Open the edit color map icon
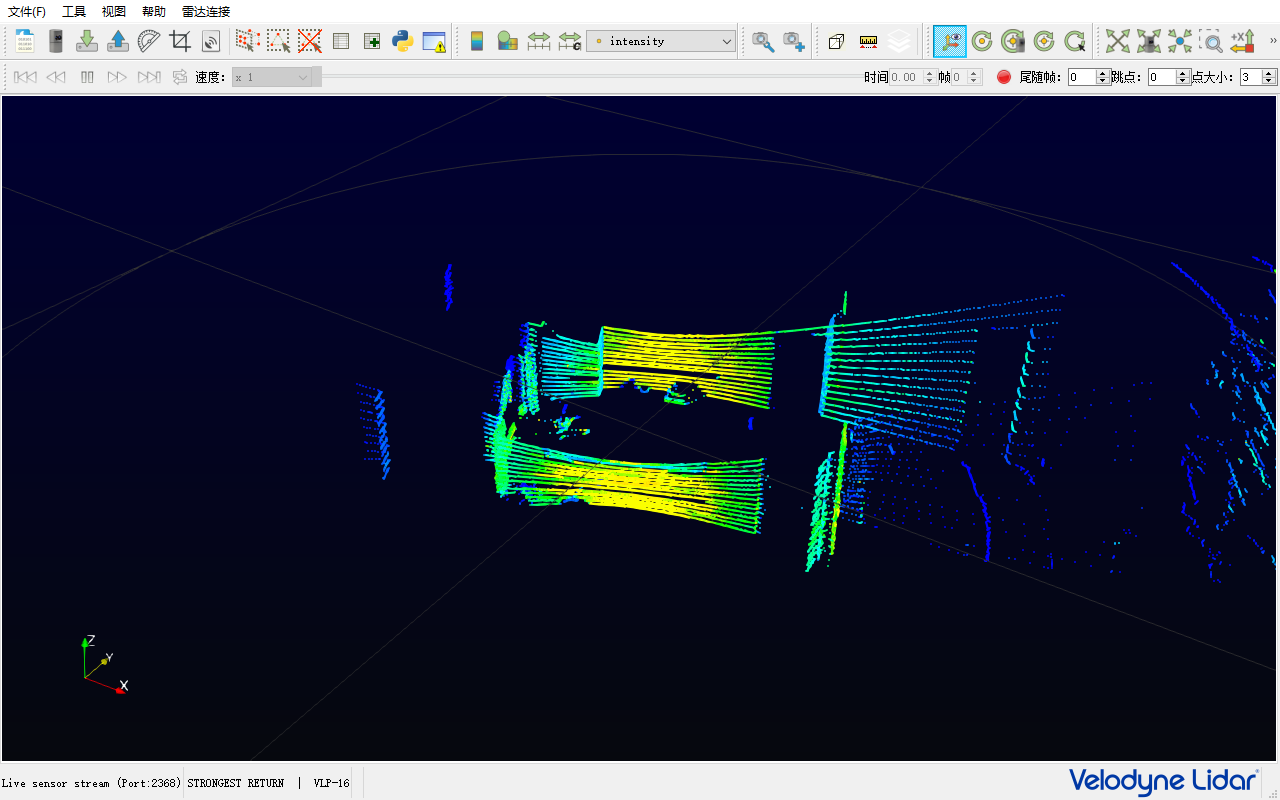Screen dimensions: 1280x800 [x=508, y=41]
